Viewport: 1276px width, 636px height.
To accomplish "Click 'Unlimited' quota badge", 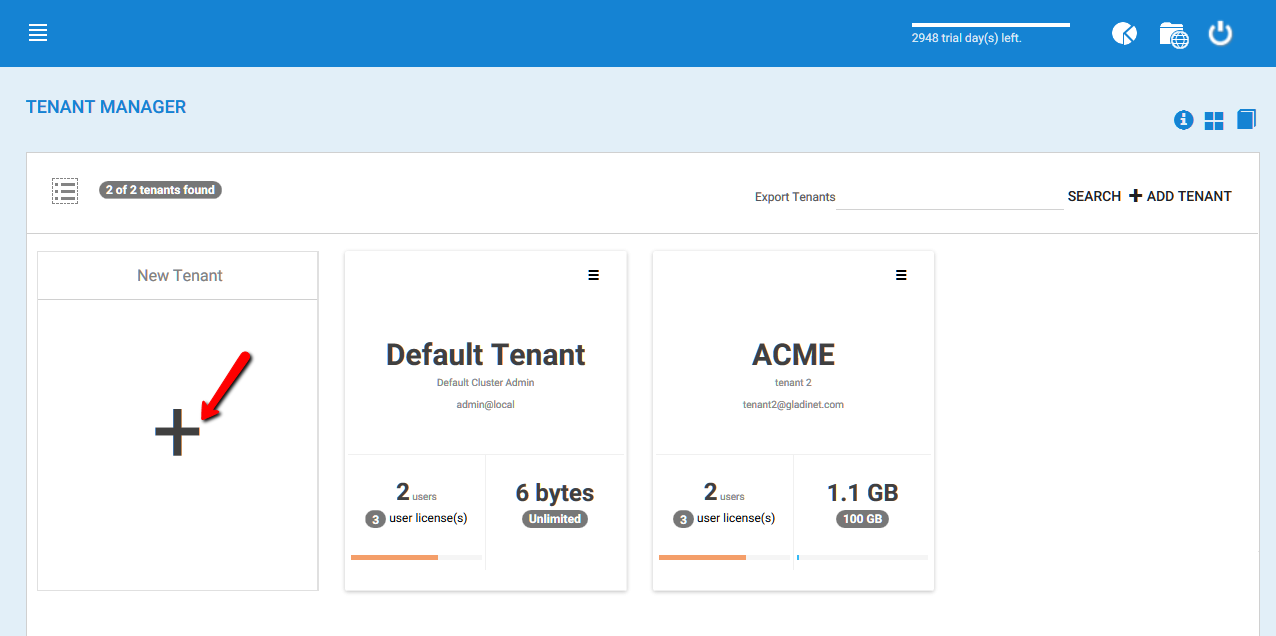I will click(x=555, y=519).
